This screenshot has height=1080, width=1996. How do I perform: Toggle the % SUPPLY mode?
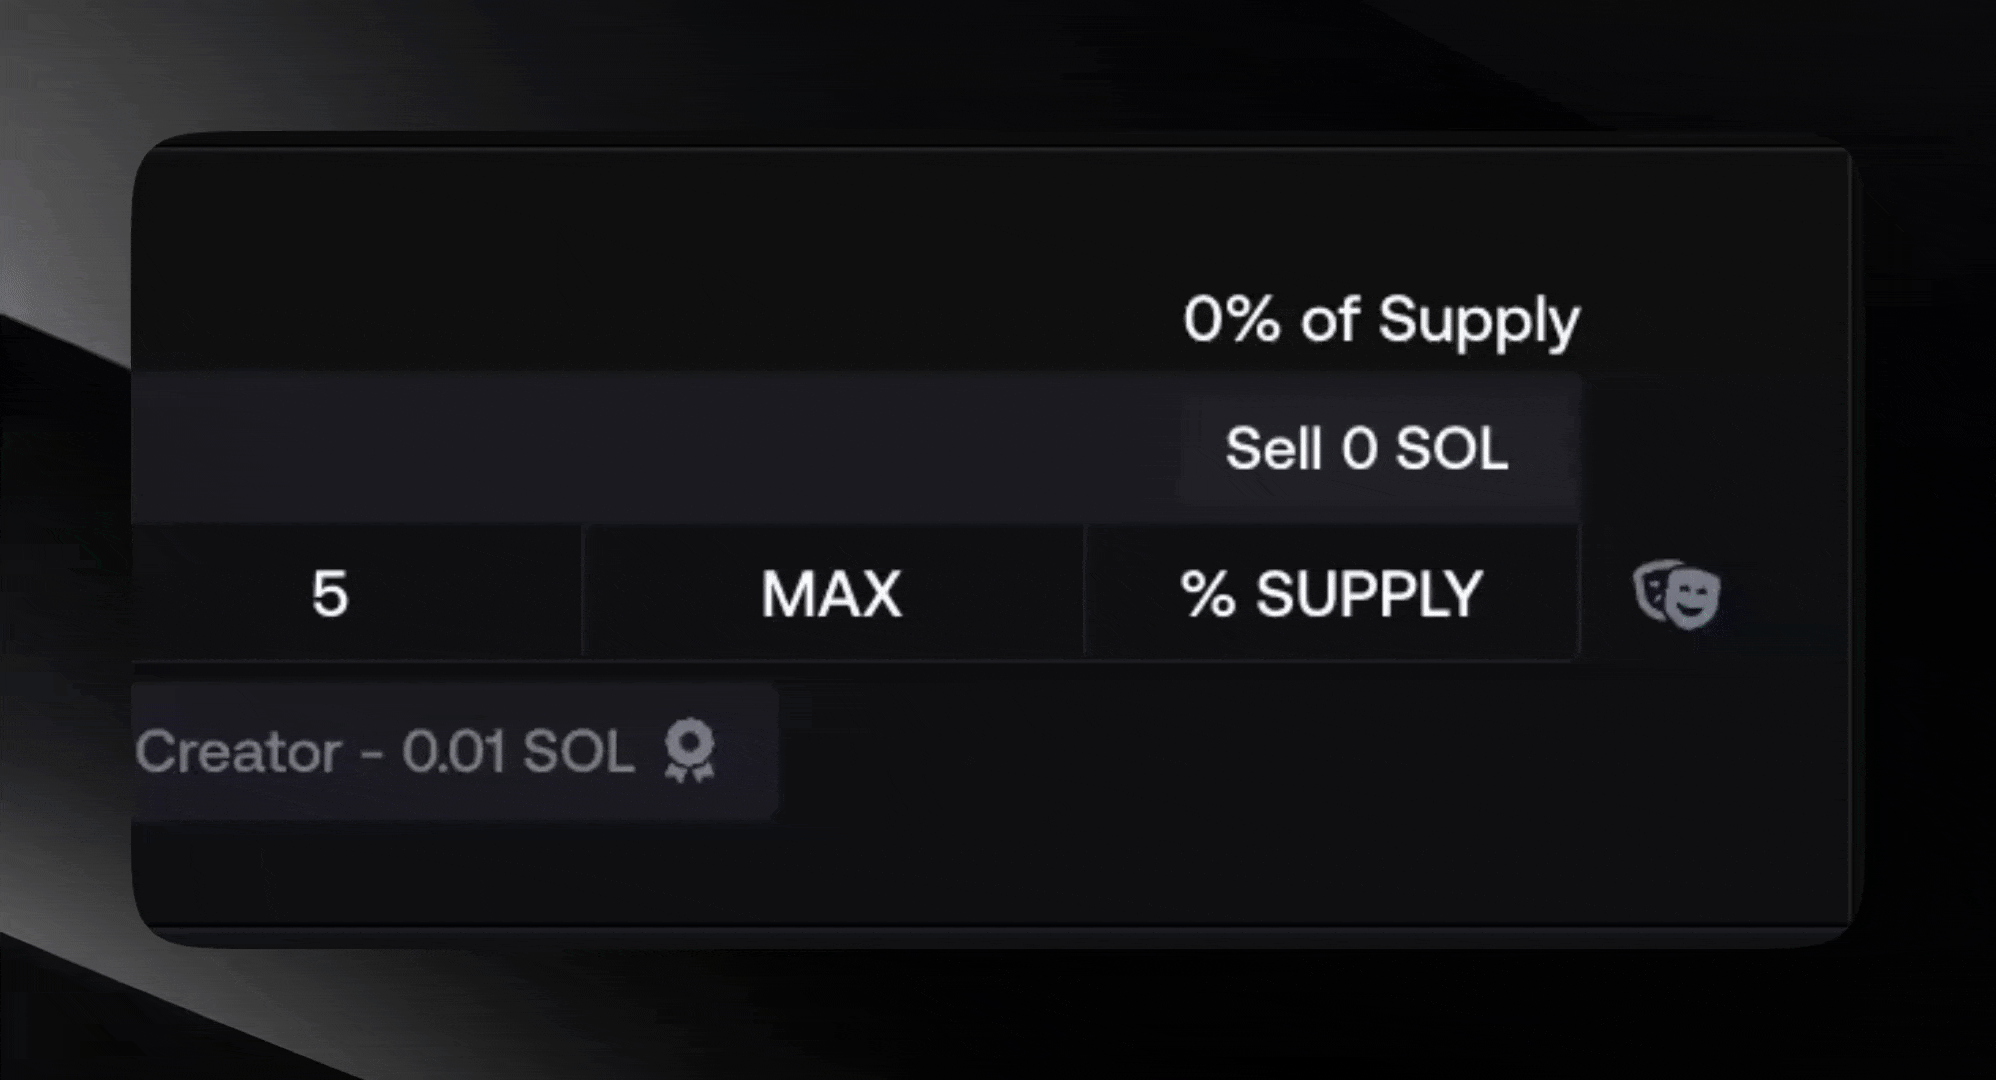(1331, 593)
